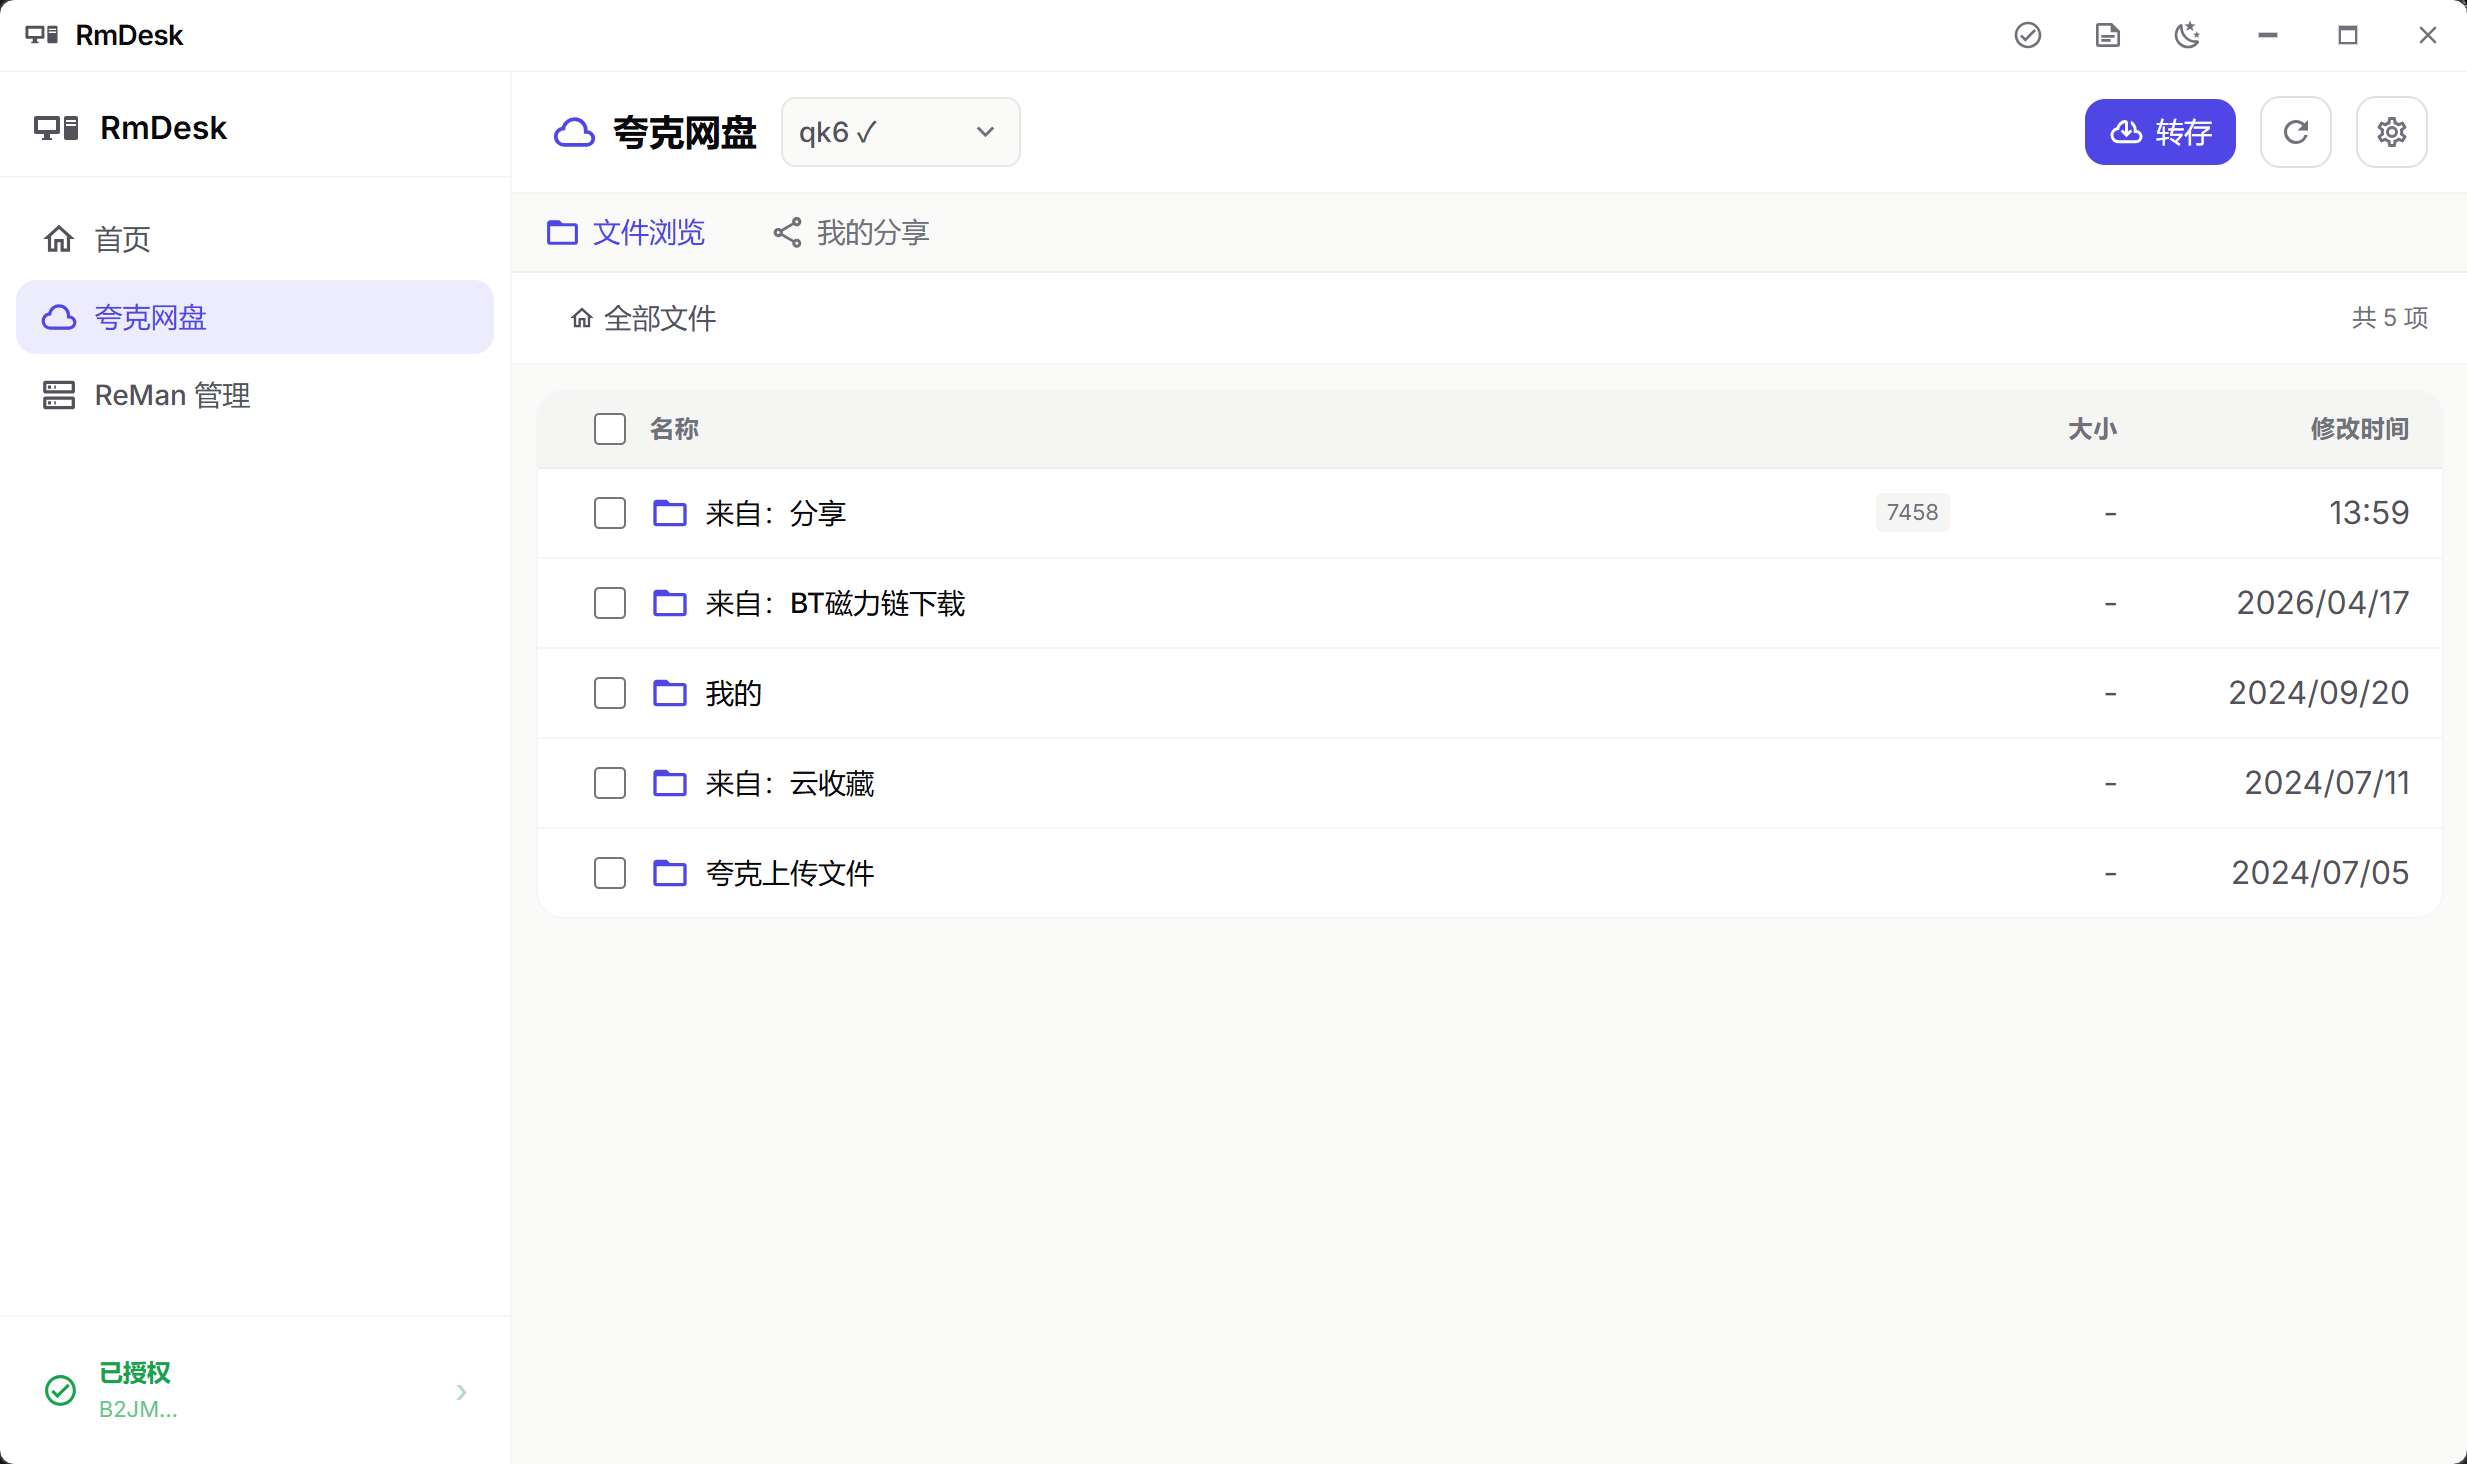
Task: Switch to 我的分享 tab
Action: [851, 233]
